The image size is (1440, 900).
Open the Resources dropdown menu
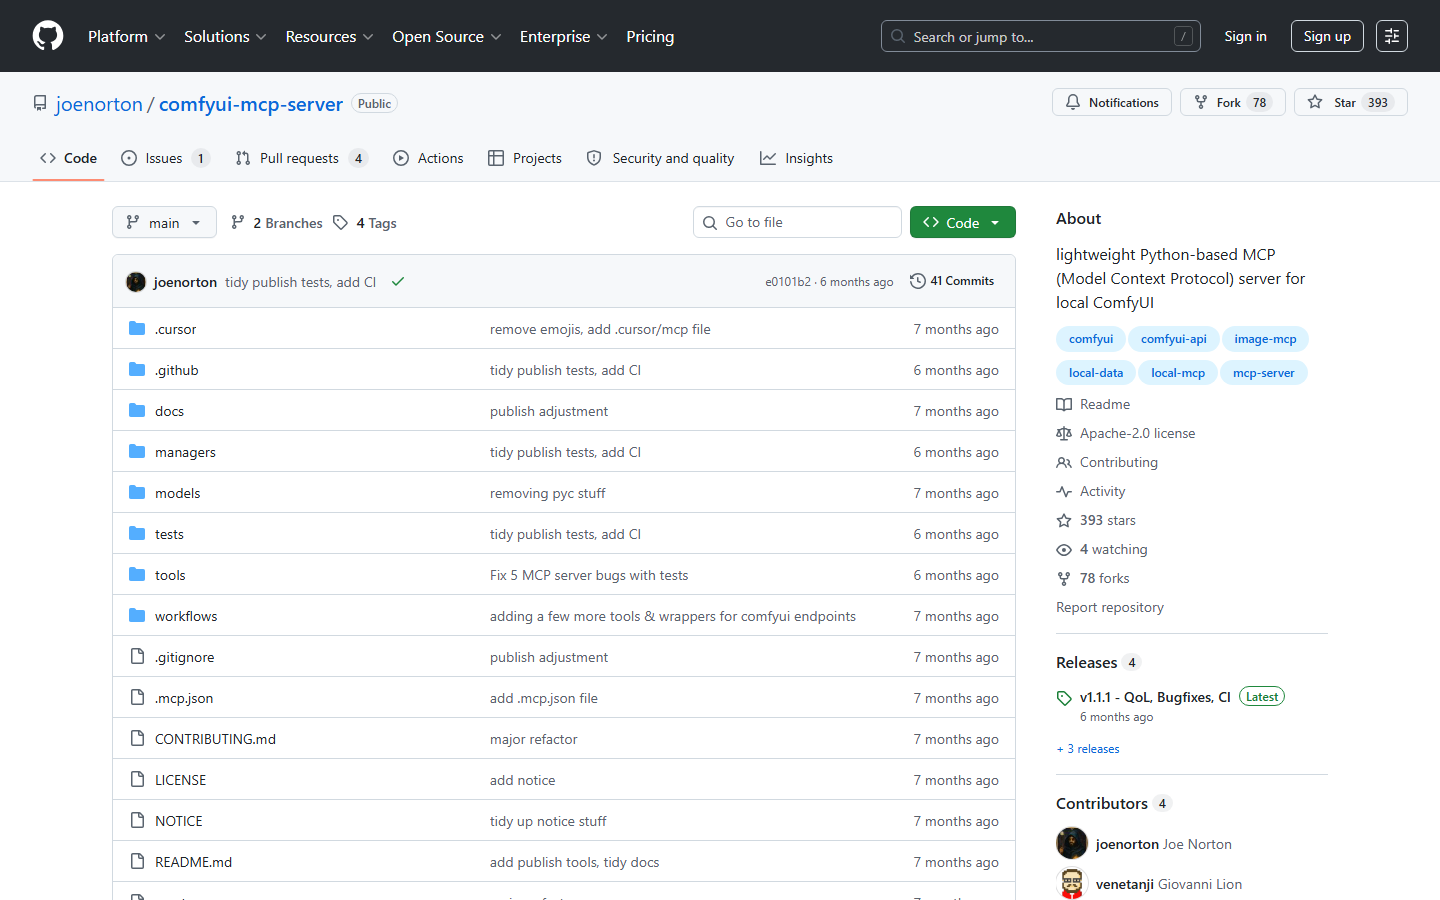[329, 36]
